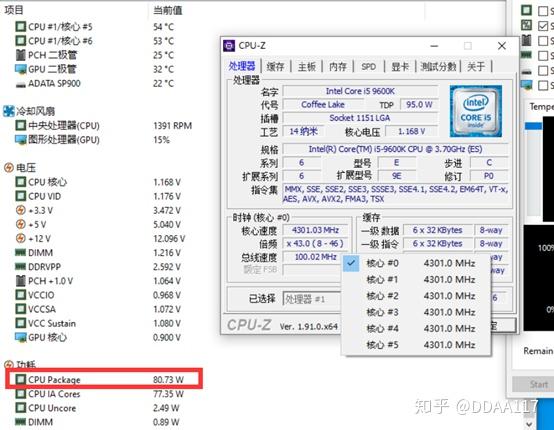
Task: Click the VCCSA chip icon
Action: click(x=21, y=309)
